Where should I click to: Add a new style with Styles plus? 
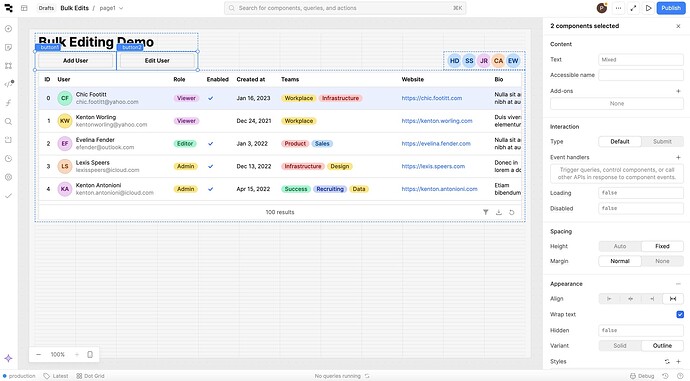(x=679, y=362)
